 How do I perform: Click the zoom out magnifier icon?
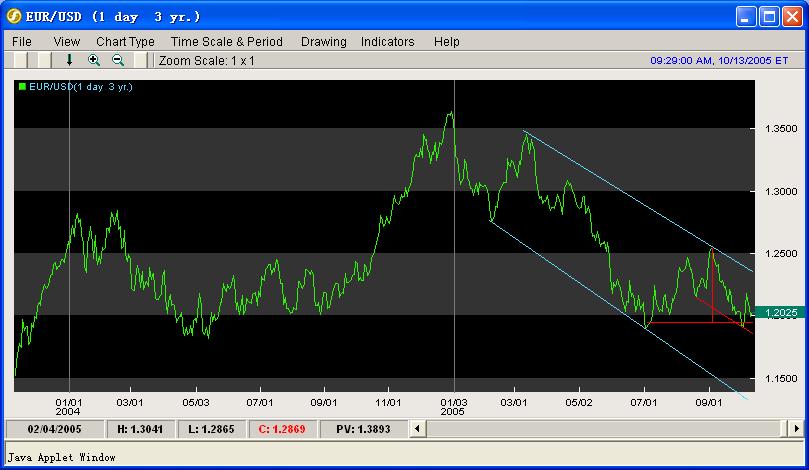point(118,60)
